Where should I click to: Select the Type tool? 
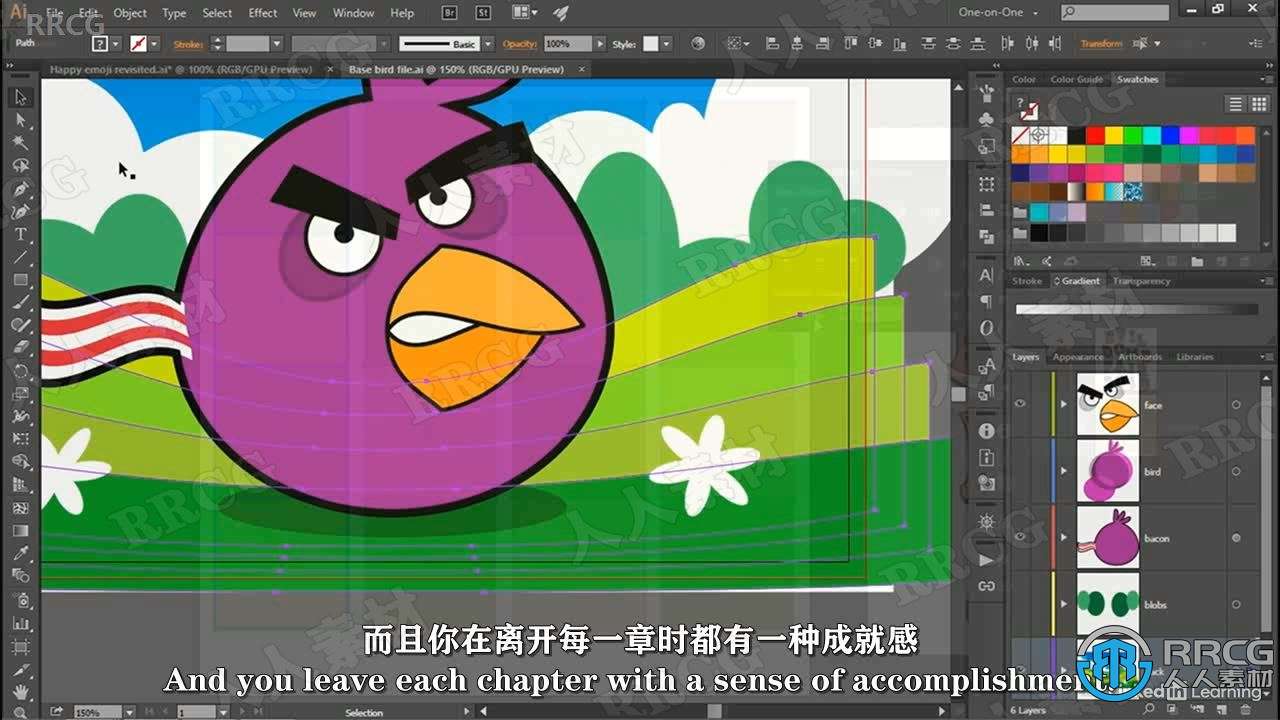click(x=20, y=235)
